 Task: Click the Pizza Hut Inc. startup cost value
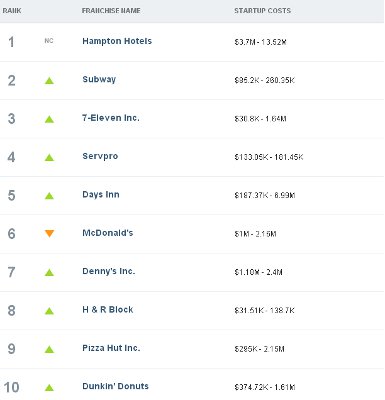pyautogui.click(x=259, y=349)
